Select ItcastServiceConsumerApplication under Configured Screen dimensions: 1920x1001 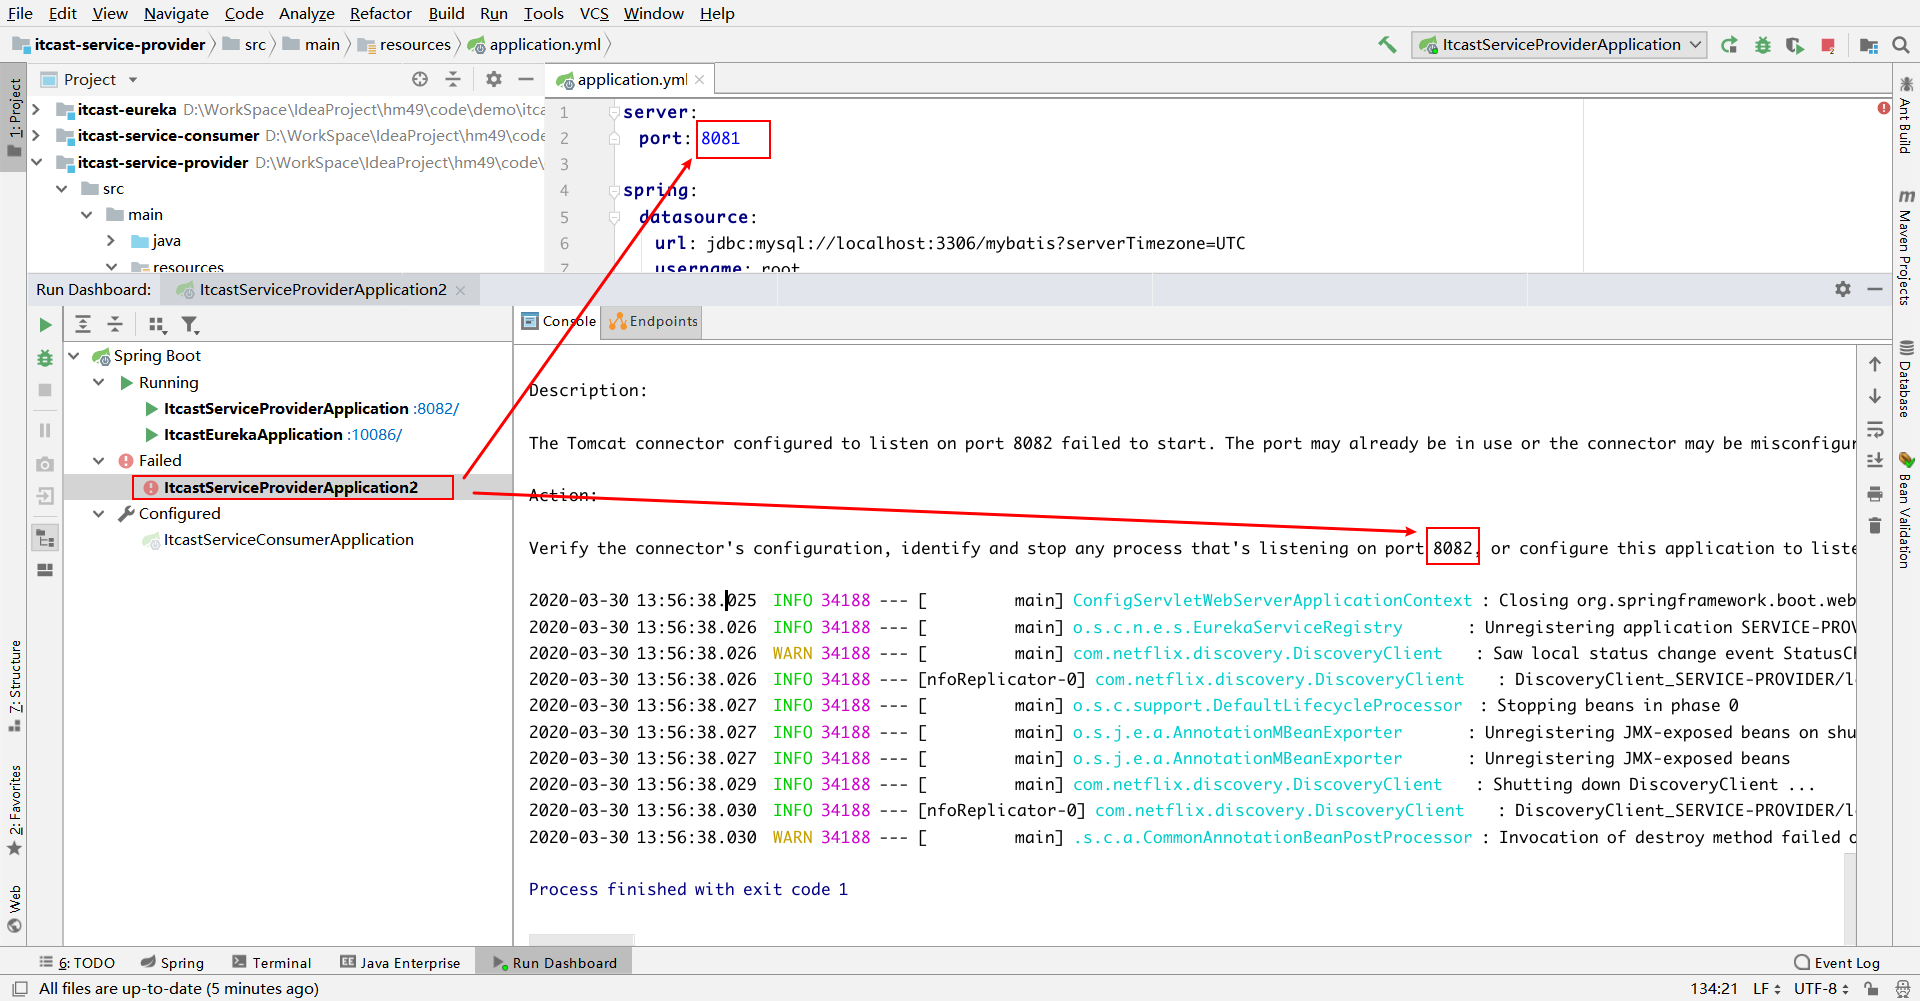point(288,539)
